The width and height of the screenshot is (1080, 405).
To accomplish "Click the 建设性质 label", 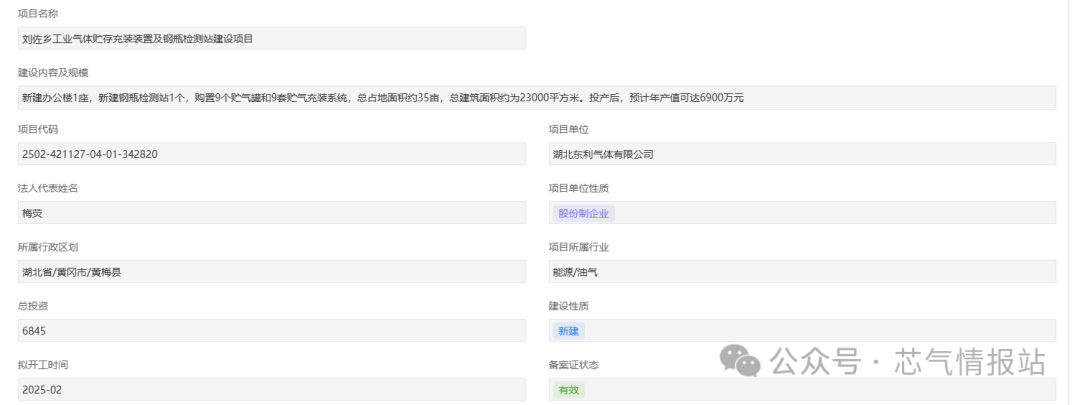I will pyautogui.click(x=569, y=305).
